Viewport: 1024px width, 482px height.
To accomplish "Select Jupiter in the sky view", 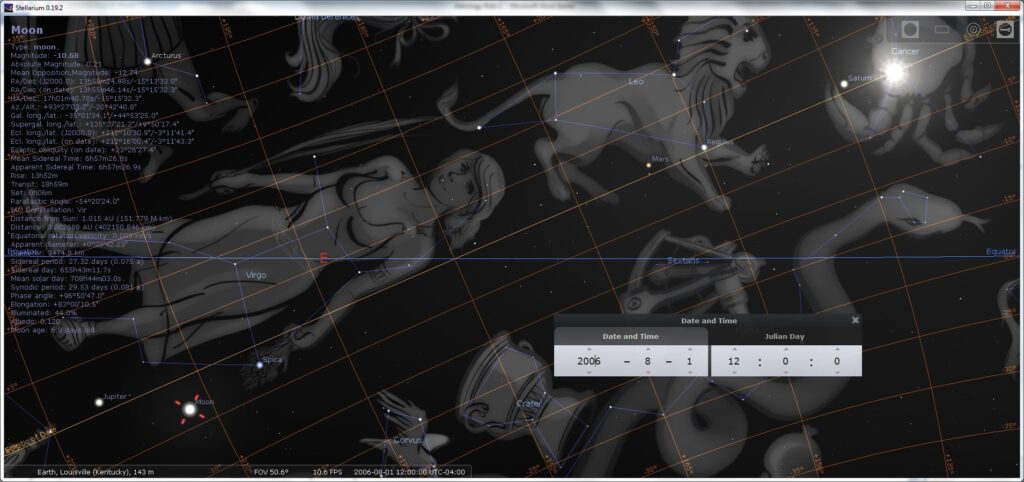I will (99, 402).
